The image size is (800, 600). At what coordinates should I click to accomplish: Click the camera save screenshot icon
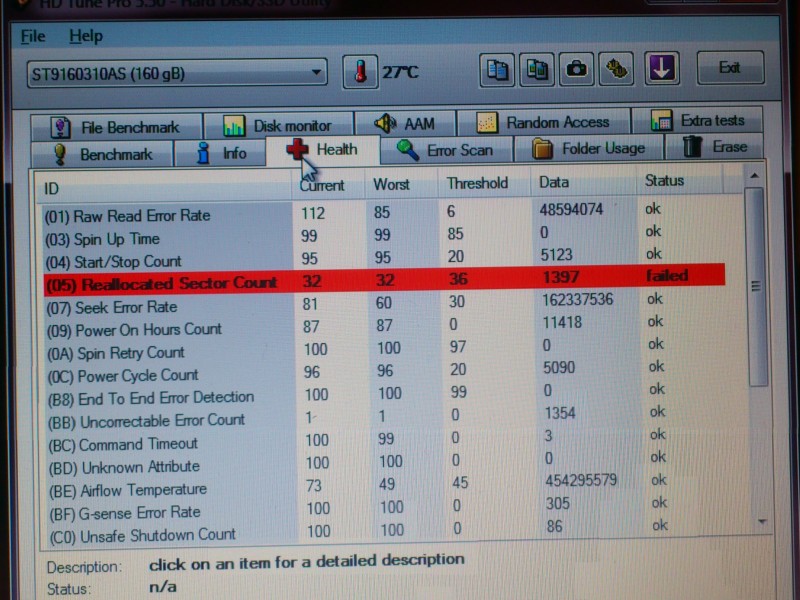click(577, 68)
